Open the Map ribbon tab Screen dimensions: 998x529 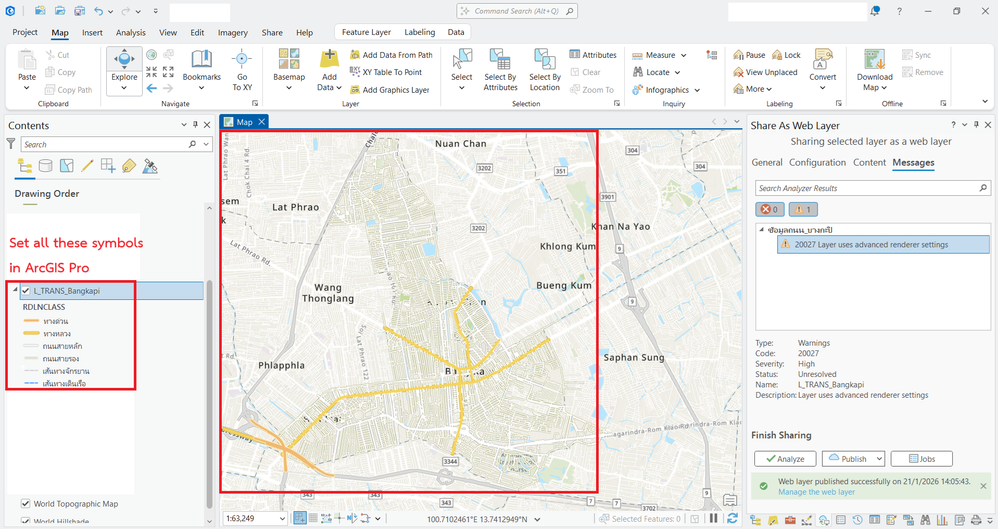[60, 32]
